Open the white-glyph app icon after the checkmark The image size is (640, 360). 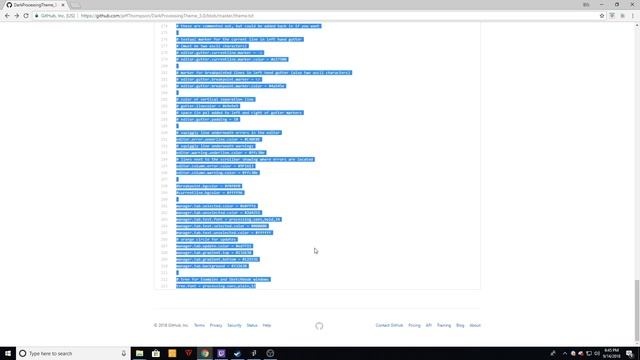coord(254,353)
